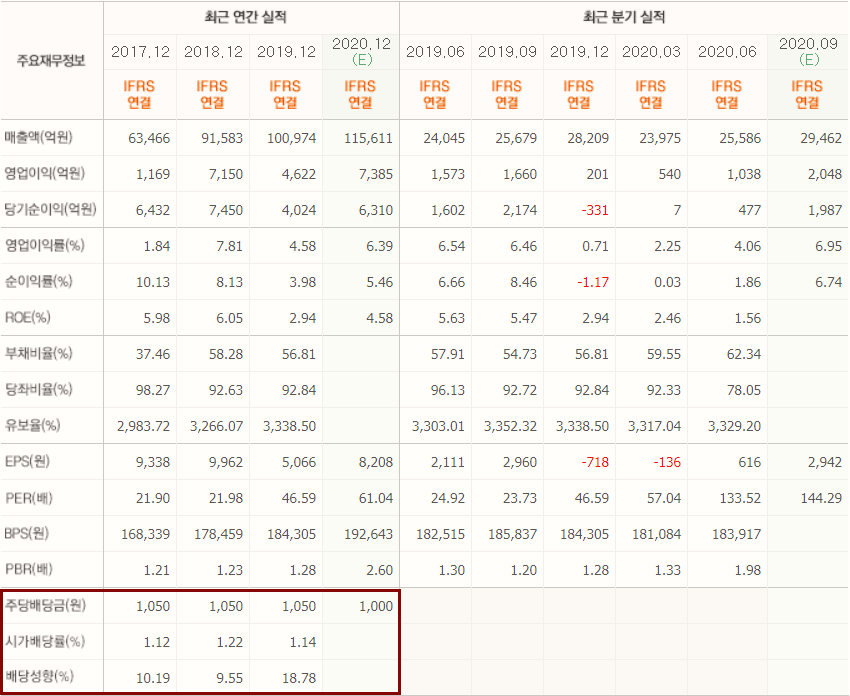
Task: Select the 91,583 매출액 value
Action: point(222,138)
